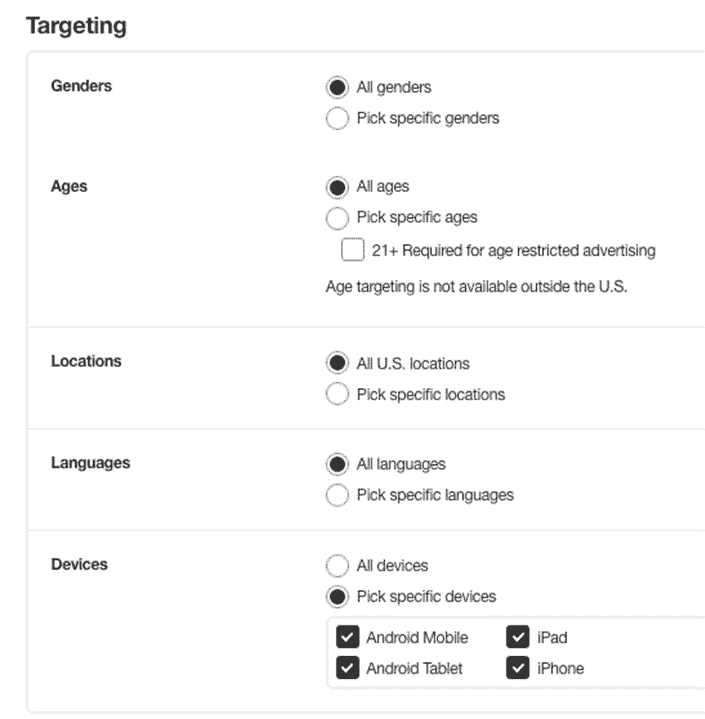Click the All devices label text
This screenshot has height=719, width=705.
pyautogui.click(x=392, y=566)
